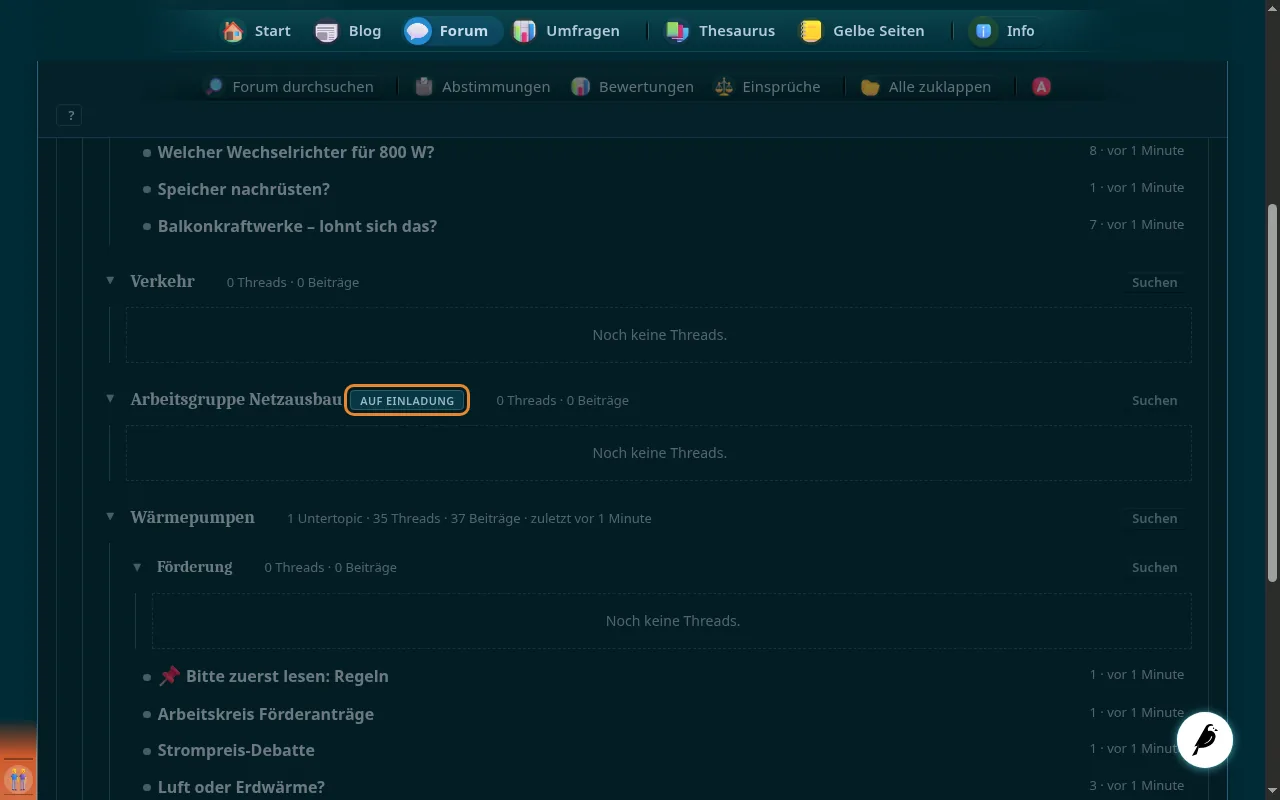Image resolution: width=1280 pixels, height=800 pixels.
Task: Open thread Strompreis-Debatte
Action: (x=236, y=750)
